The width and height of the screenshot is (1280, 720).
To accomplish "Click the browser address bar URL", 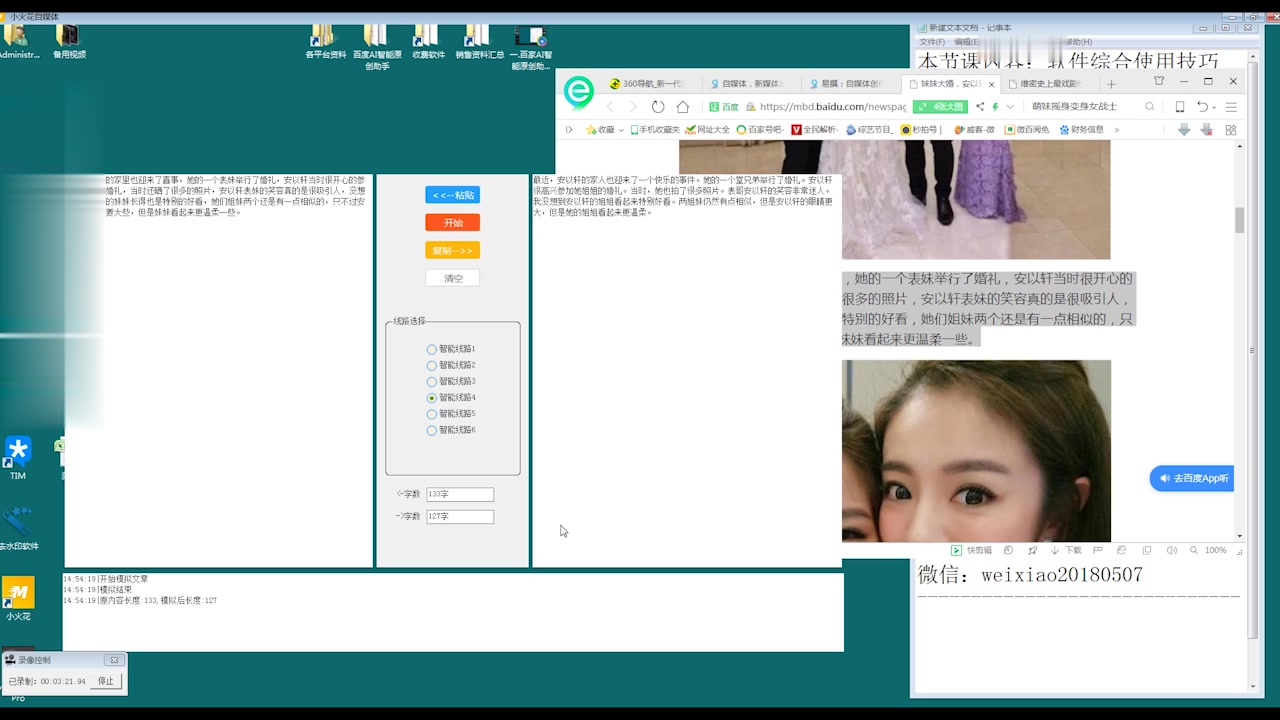I will pos(832,106).
